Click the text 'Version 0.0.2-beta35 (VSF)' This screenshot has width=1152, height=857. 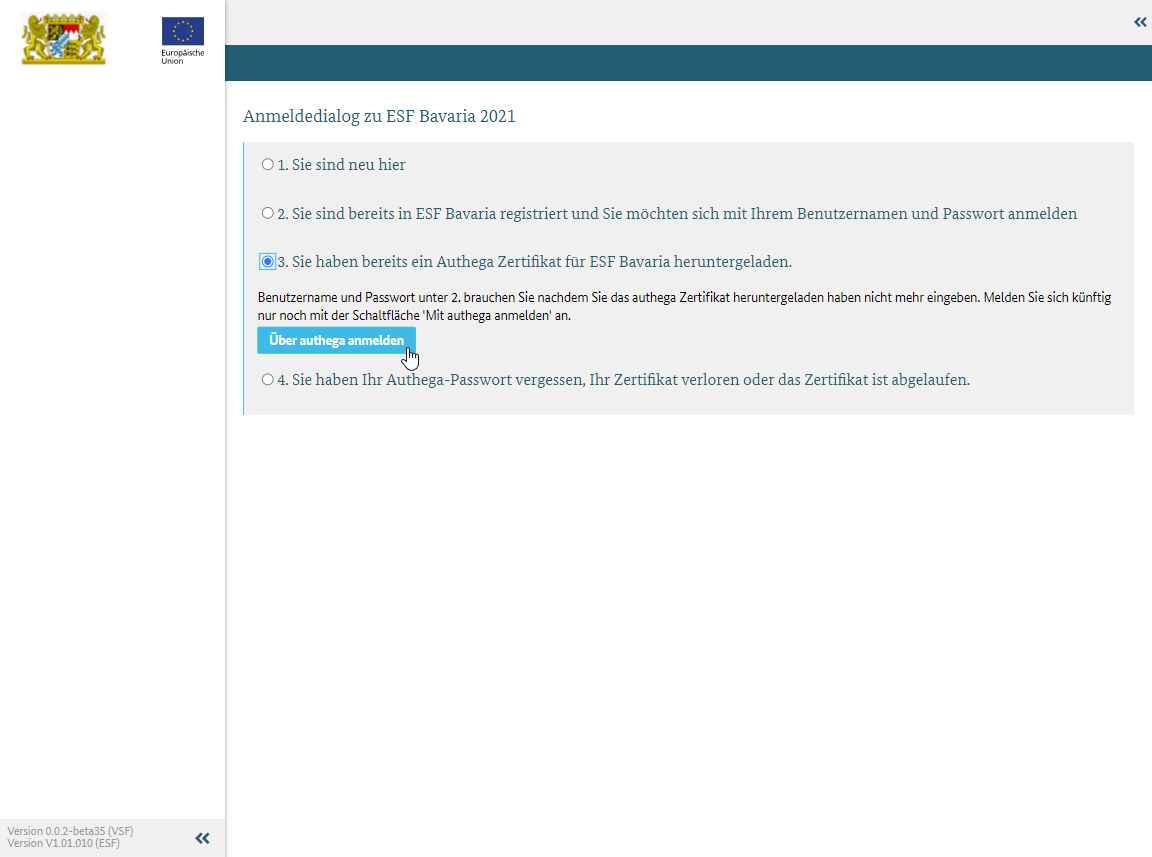(x=71, y=831)
